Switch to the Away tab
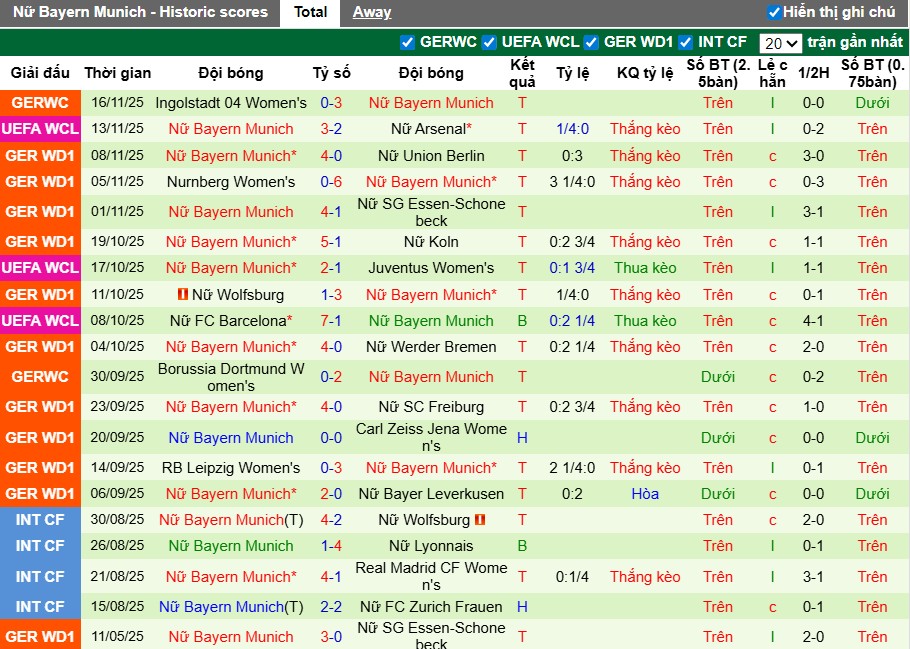 (x=371, y=12)
